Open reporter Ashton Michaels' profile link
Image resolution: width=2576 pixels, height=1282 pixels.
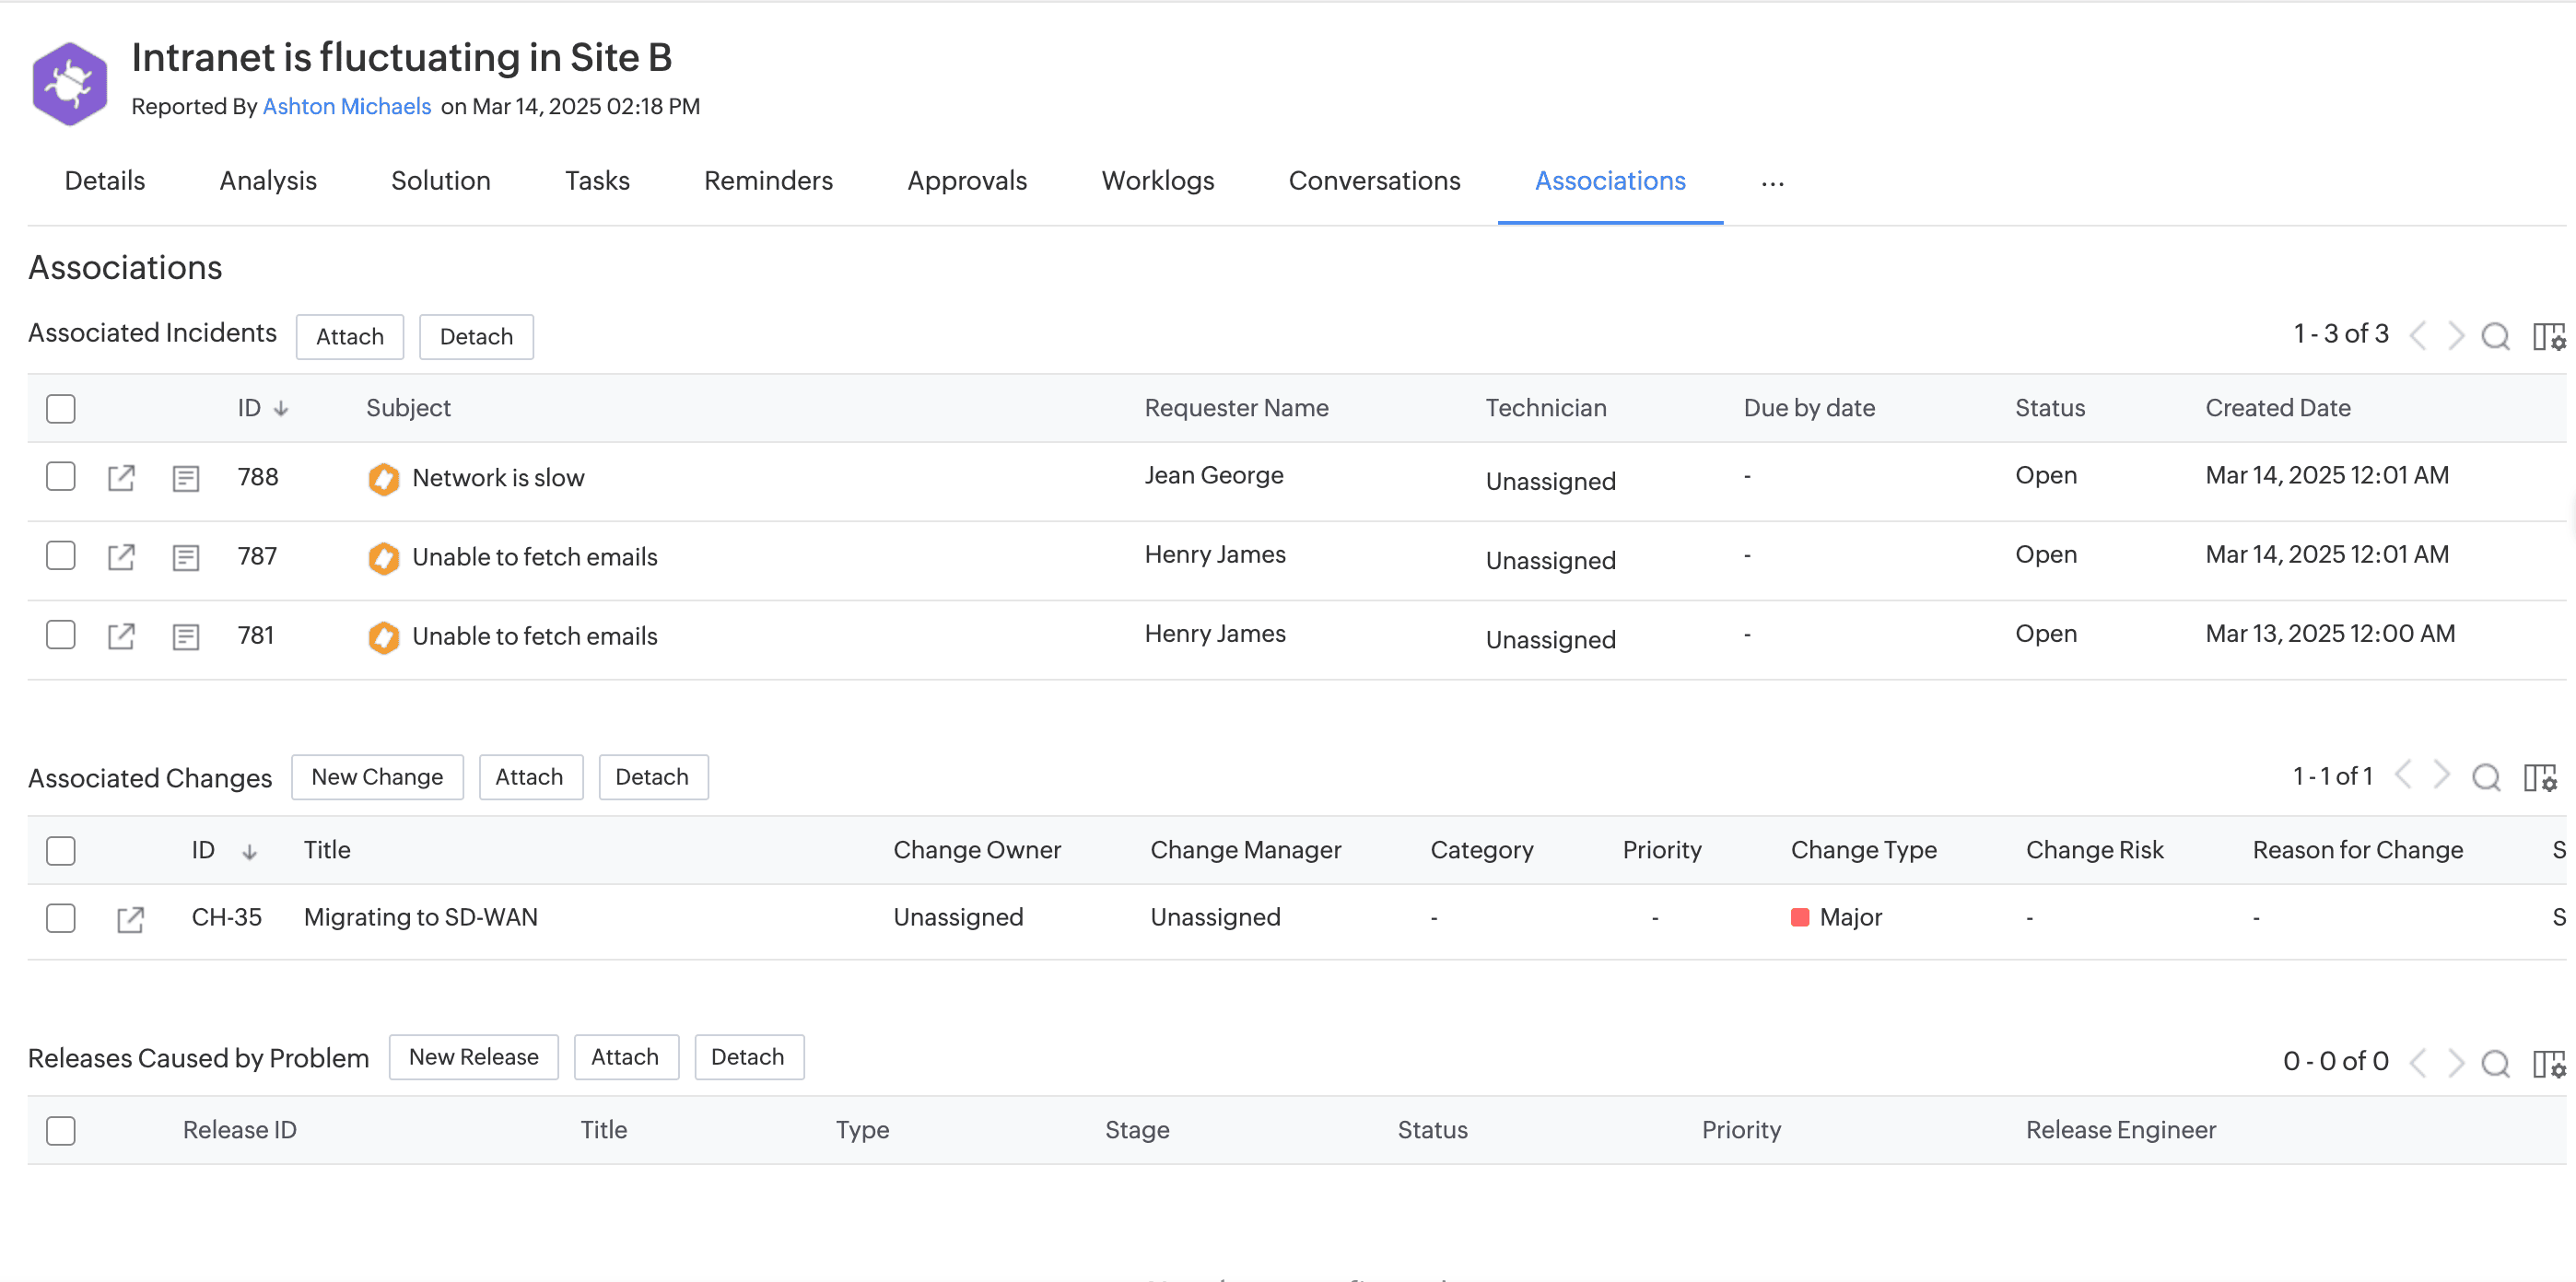346,107
